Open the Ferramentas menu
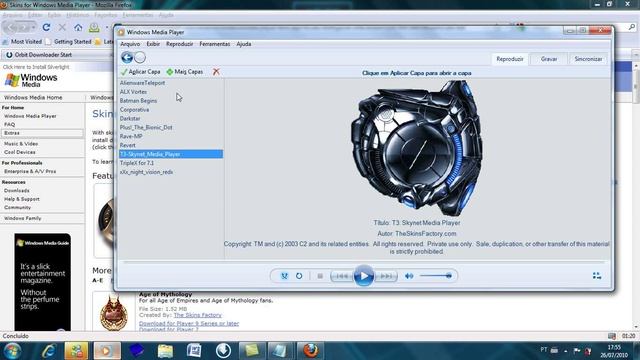Screen dimensions: 640x360 [215, 44]
